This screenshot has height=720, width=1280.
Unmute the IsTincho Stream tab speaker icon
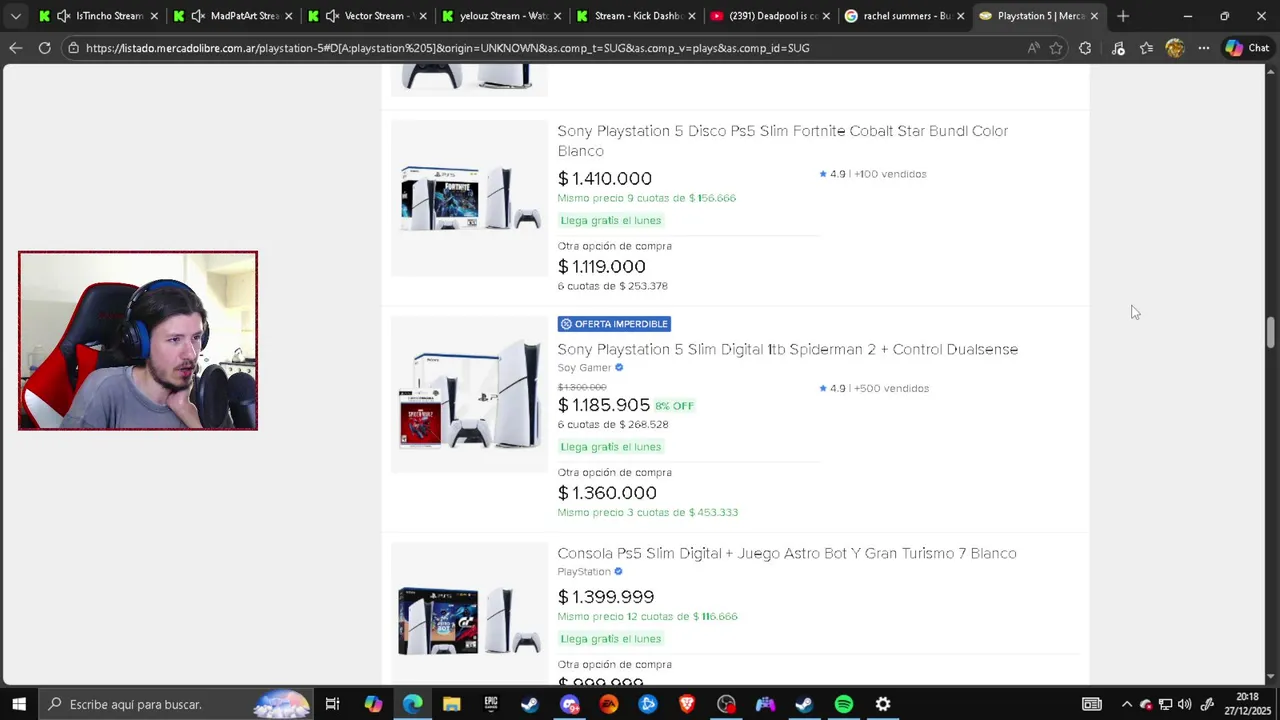click(63, 16)
